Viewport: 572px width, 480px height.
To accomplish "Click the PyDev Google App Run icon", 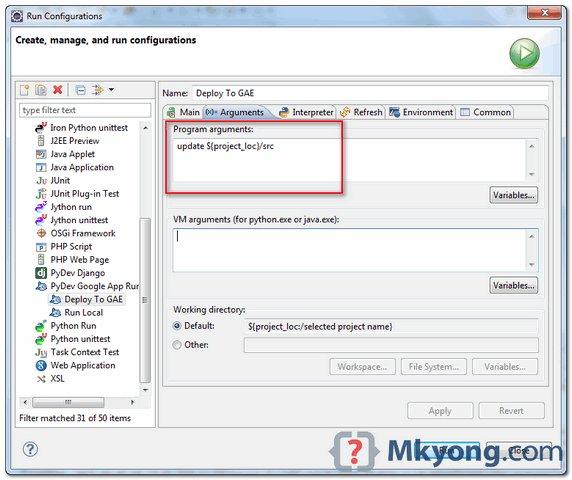I will pyautogui.click(x=41, y=286).
